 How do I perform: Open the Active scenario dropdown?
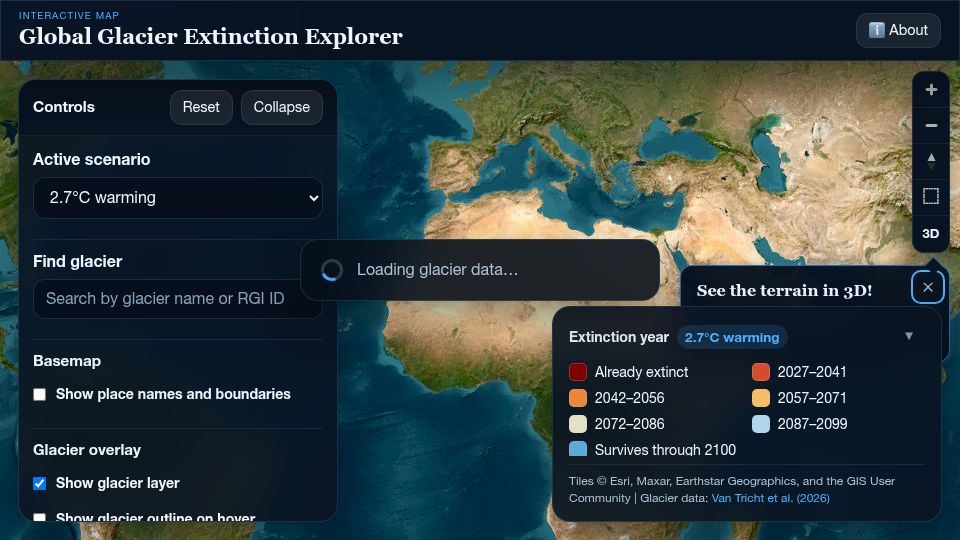pyautogui.click(x=178, y=198)
